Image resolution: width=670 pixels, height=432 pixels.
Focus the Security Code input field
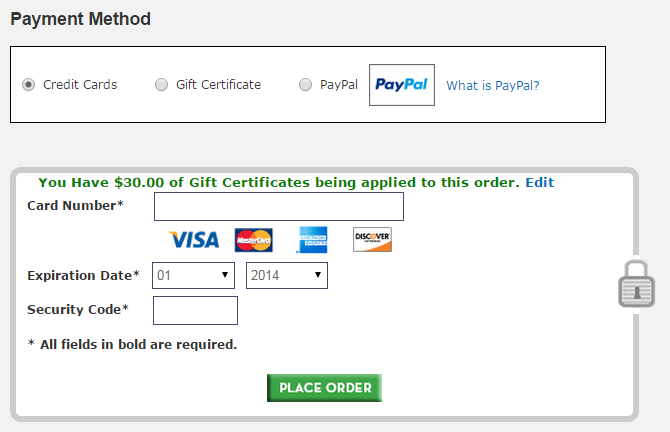coord(195,310)
